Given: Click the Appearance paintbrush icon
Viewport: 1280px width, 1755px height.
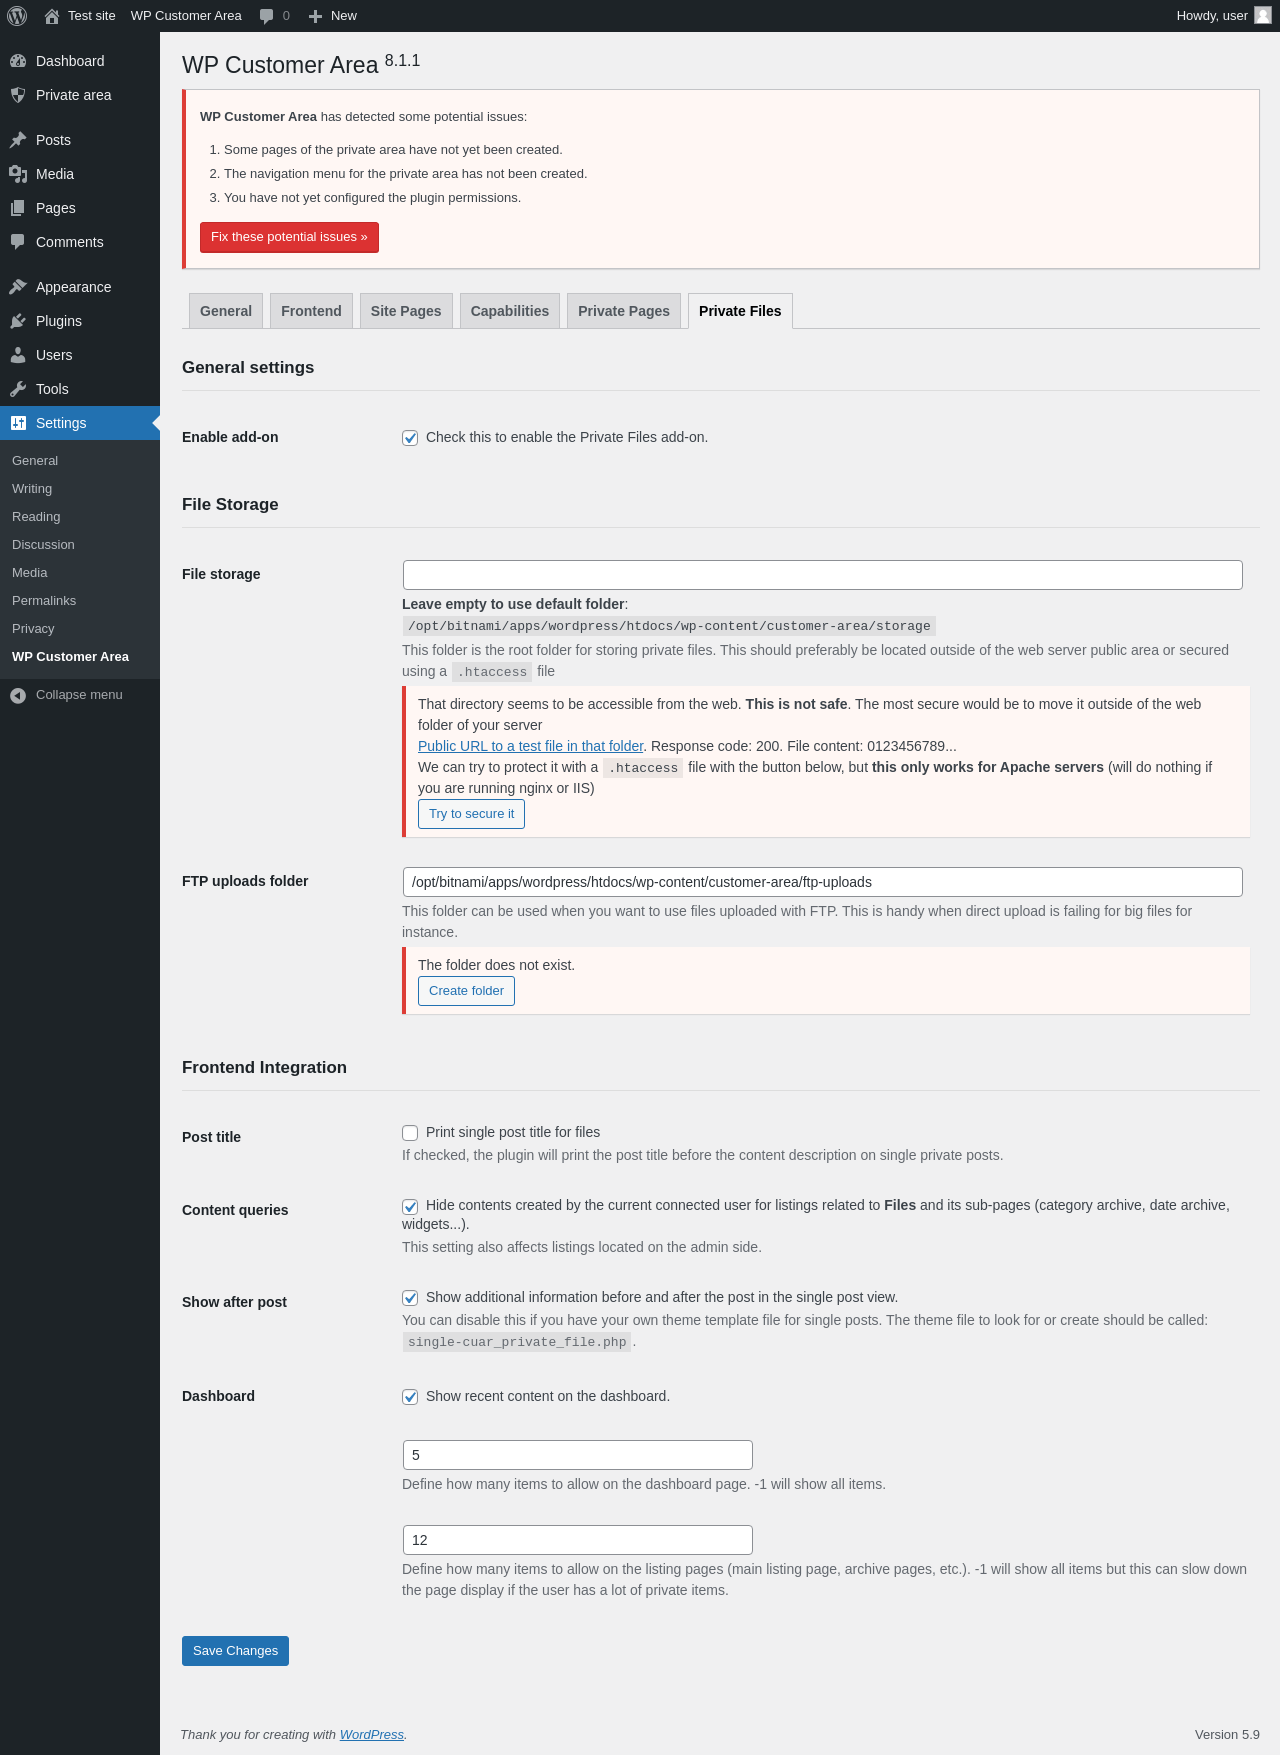Looking at the screenshot, I should point(18,287).
